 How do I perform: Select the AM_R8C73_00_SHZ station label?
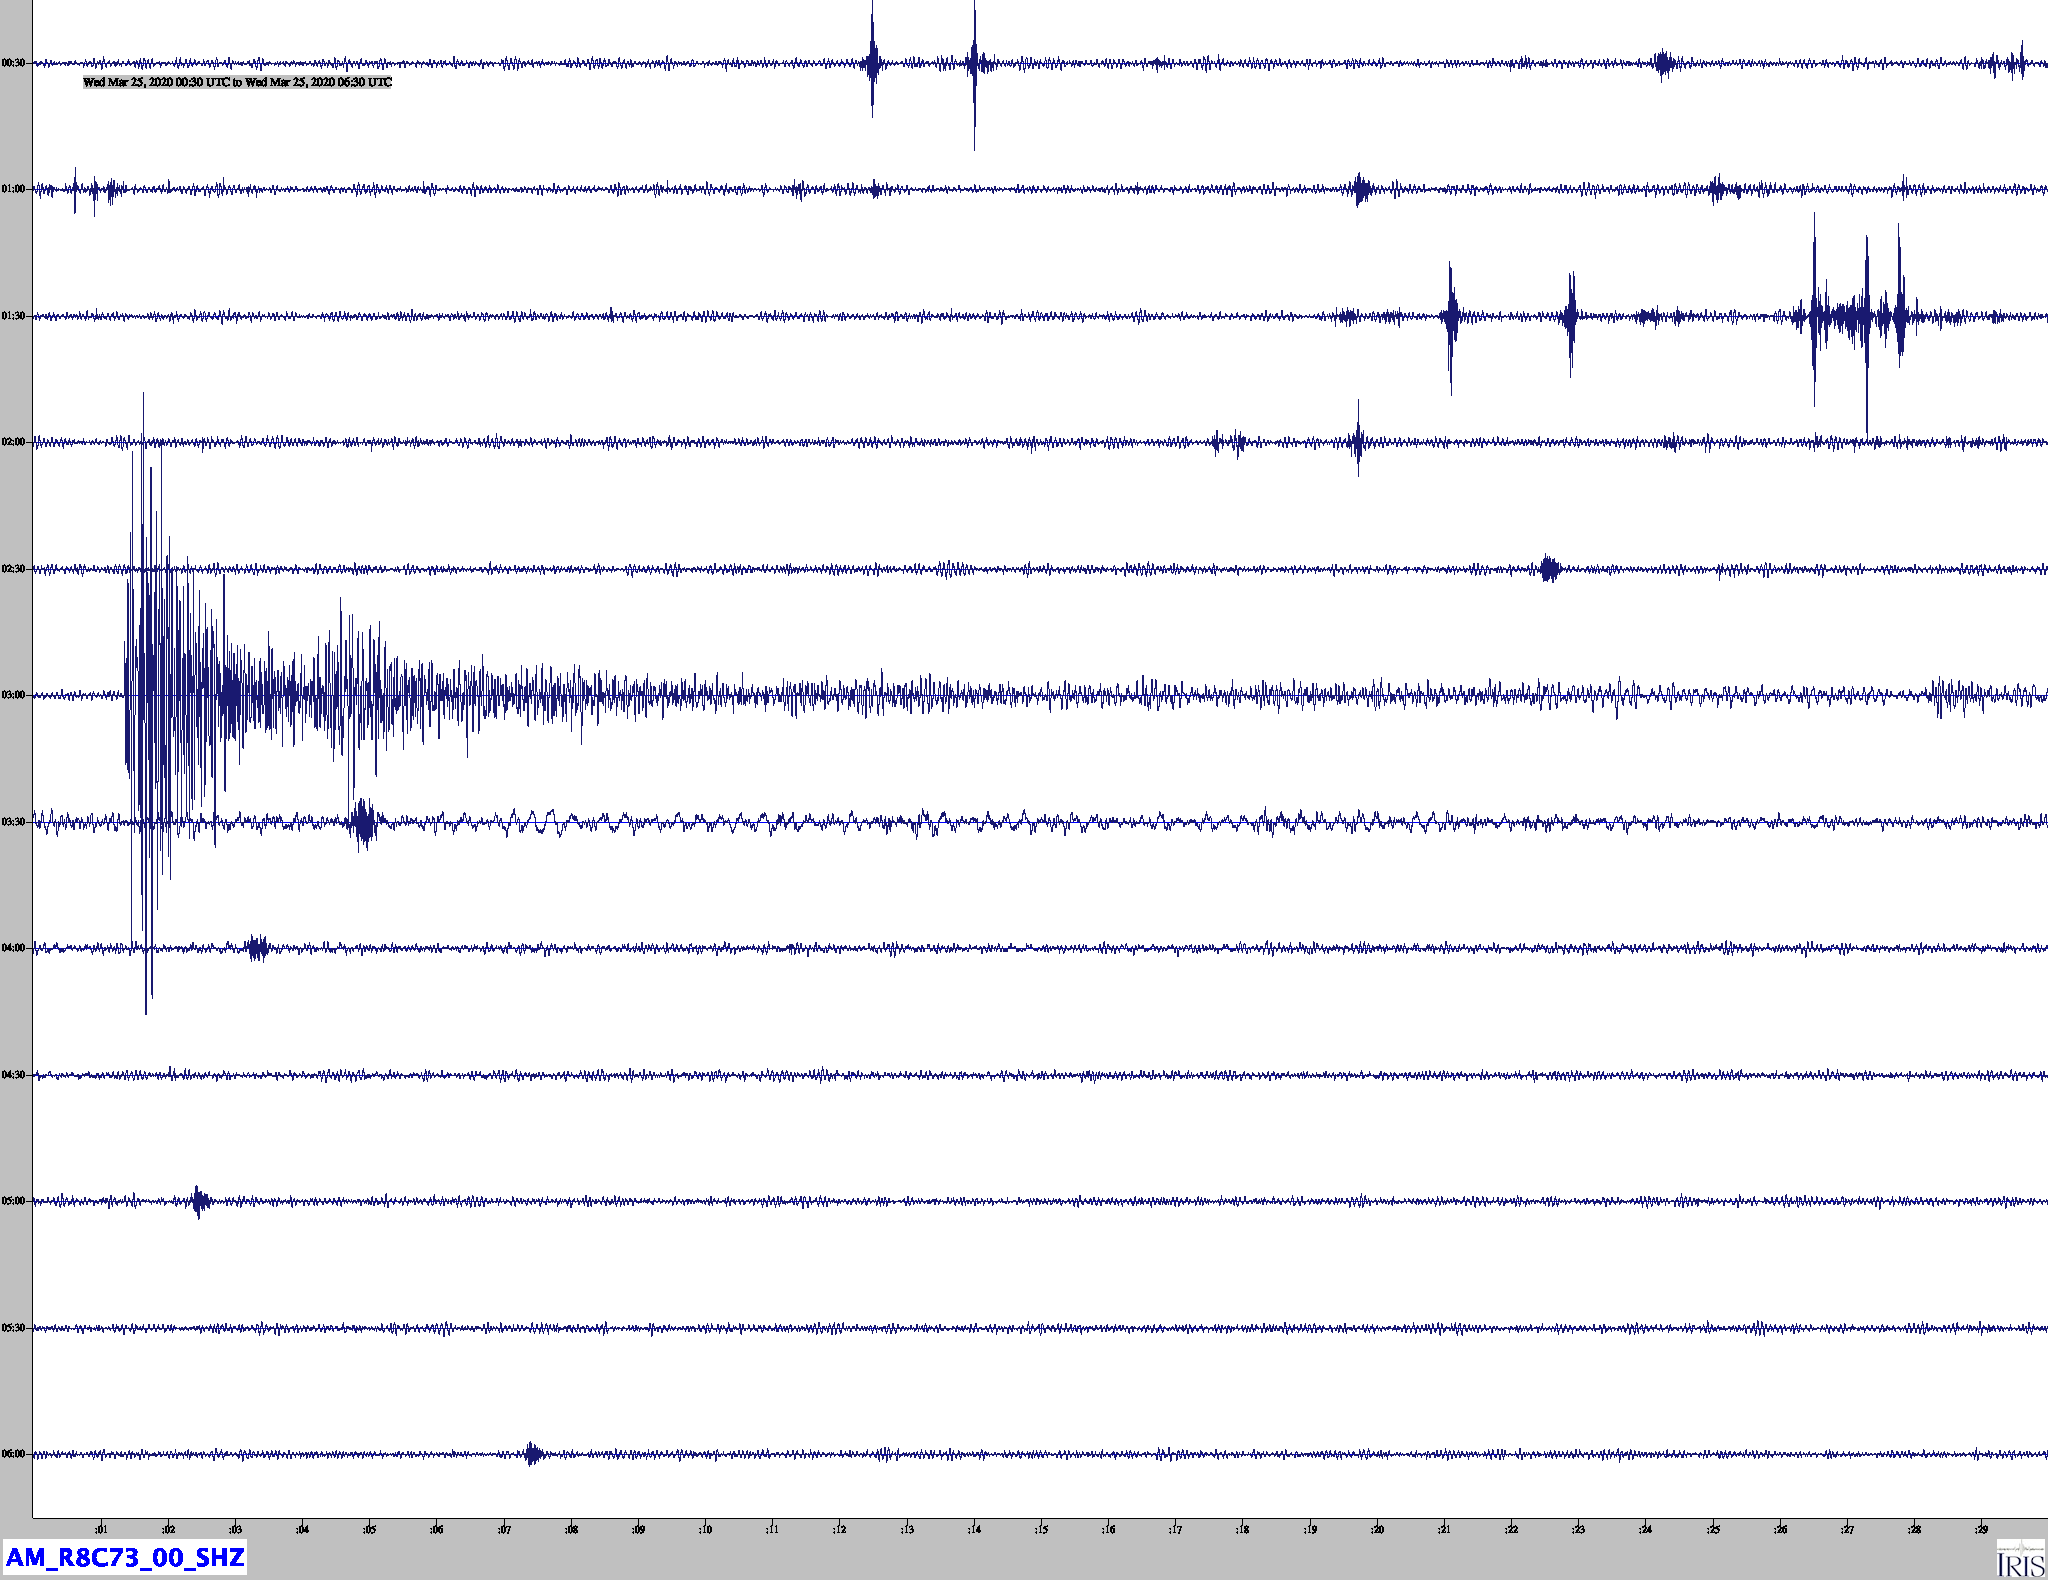tap(125, 1557)
